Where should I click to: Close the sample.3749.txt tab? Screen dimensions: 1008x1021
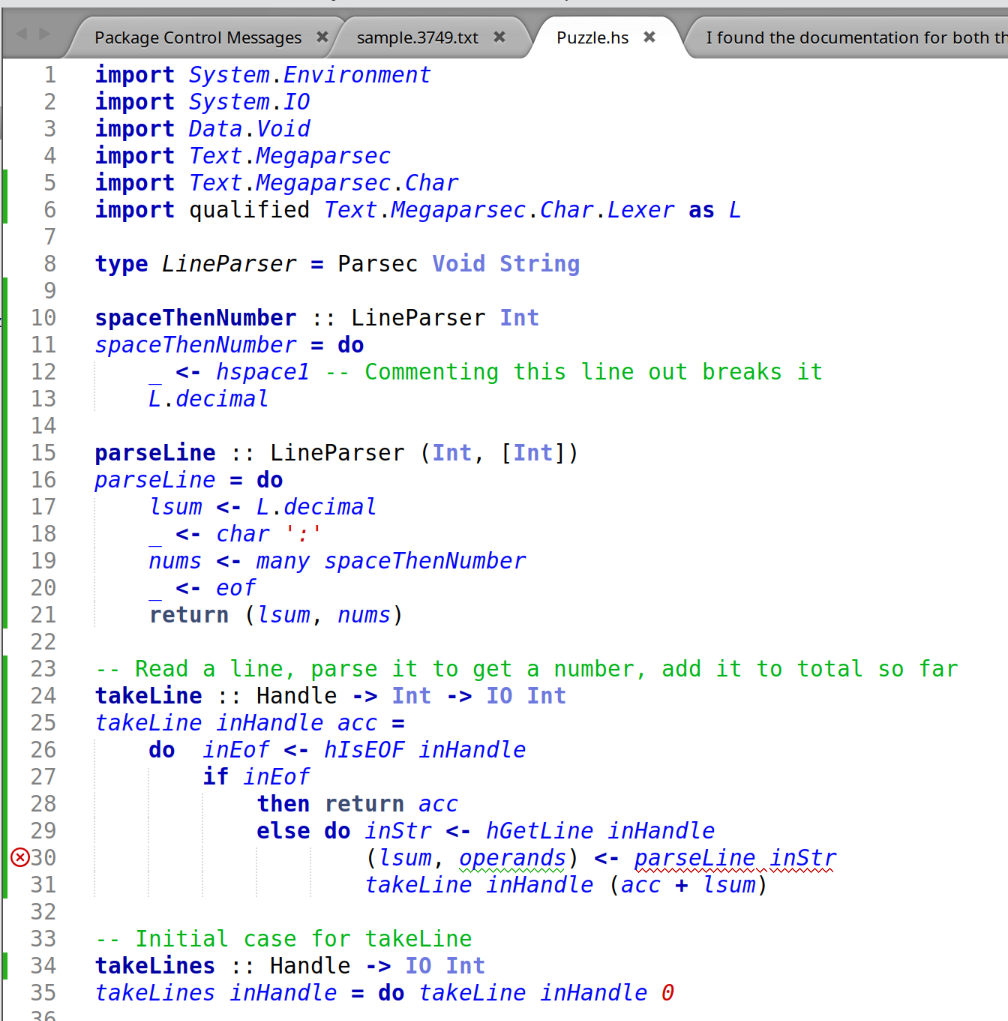[499, 37]
